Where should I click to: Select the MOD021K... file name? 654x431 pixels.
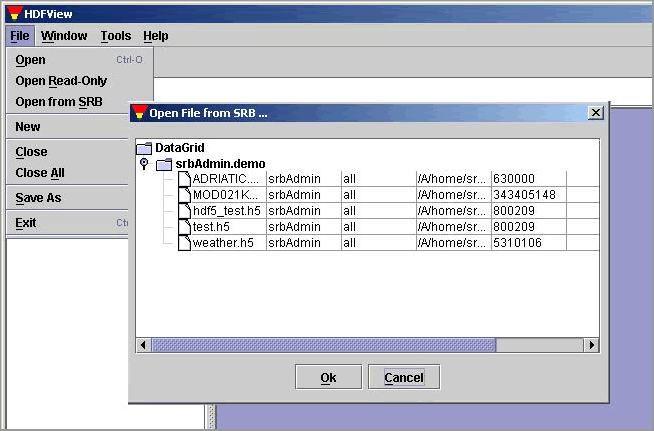(225, 195)
